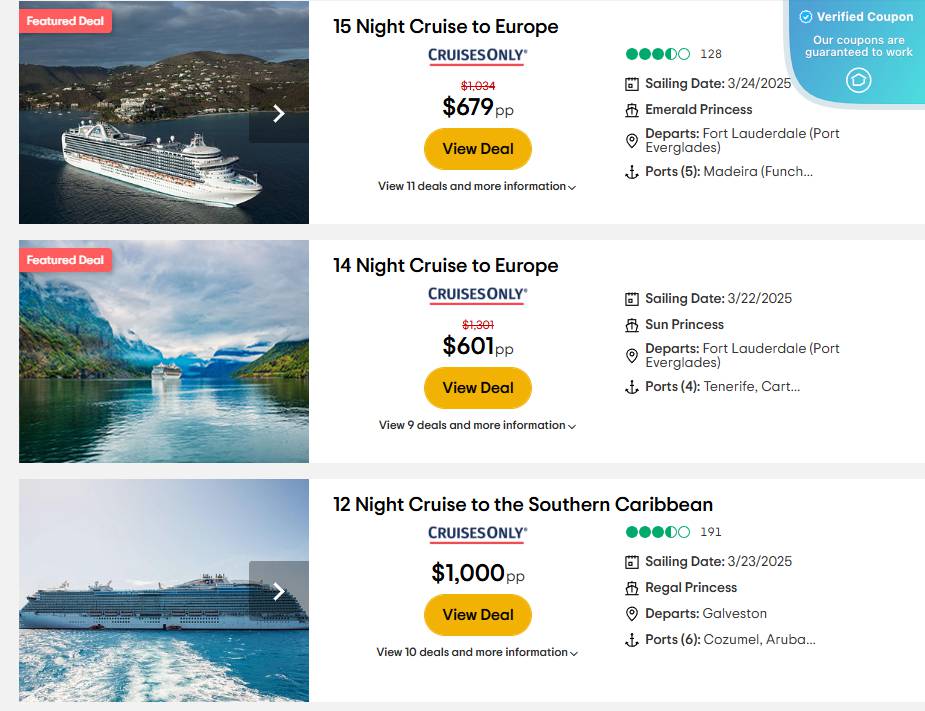
Task: Click the calendar icon beside Sailing Date 3/24/2025
Action: tap(631, 83)
